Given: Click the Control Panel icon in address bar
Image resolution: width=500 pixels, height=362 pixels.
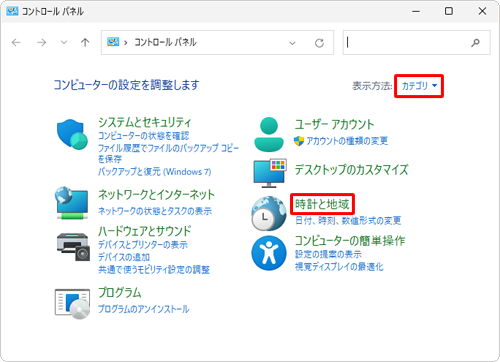Looking at the screenshot, I should pyautogui.click(x=113, y=42).
